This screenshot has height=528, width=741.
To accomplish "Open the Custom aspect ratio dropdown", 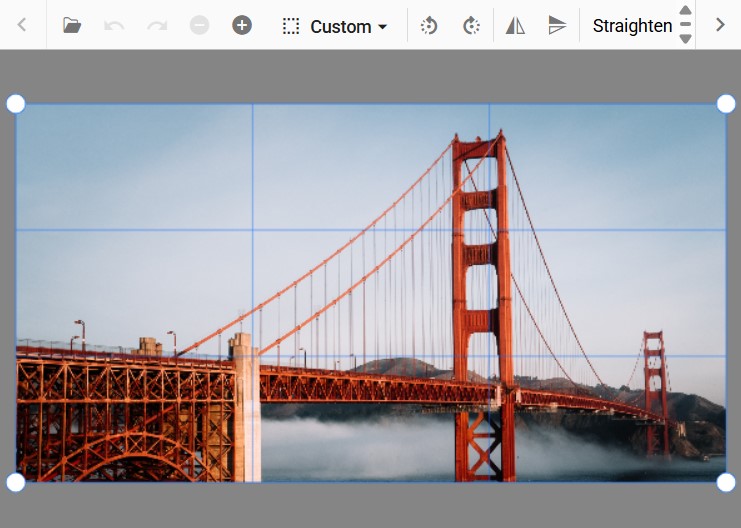I will 349,26.
